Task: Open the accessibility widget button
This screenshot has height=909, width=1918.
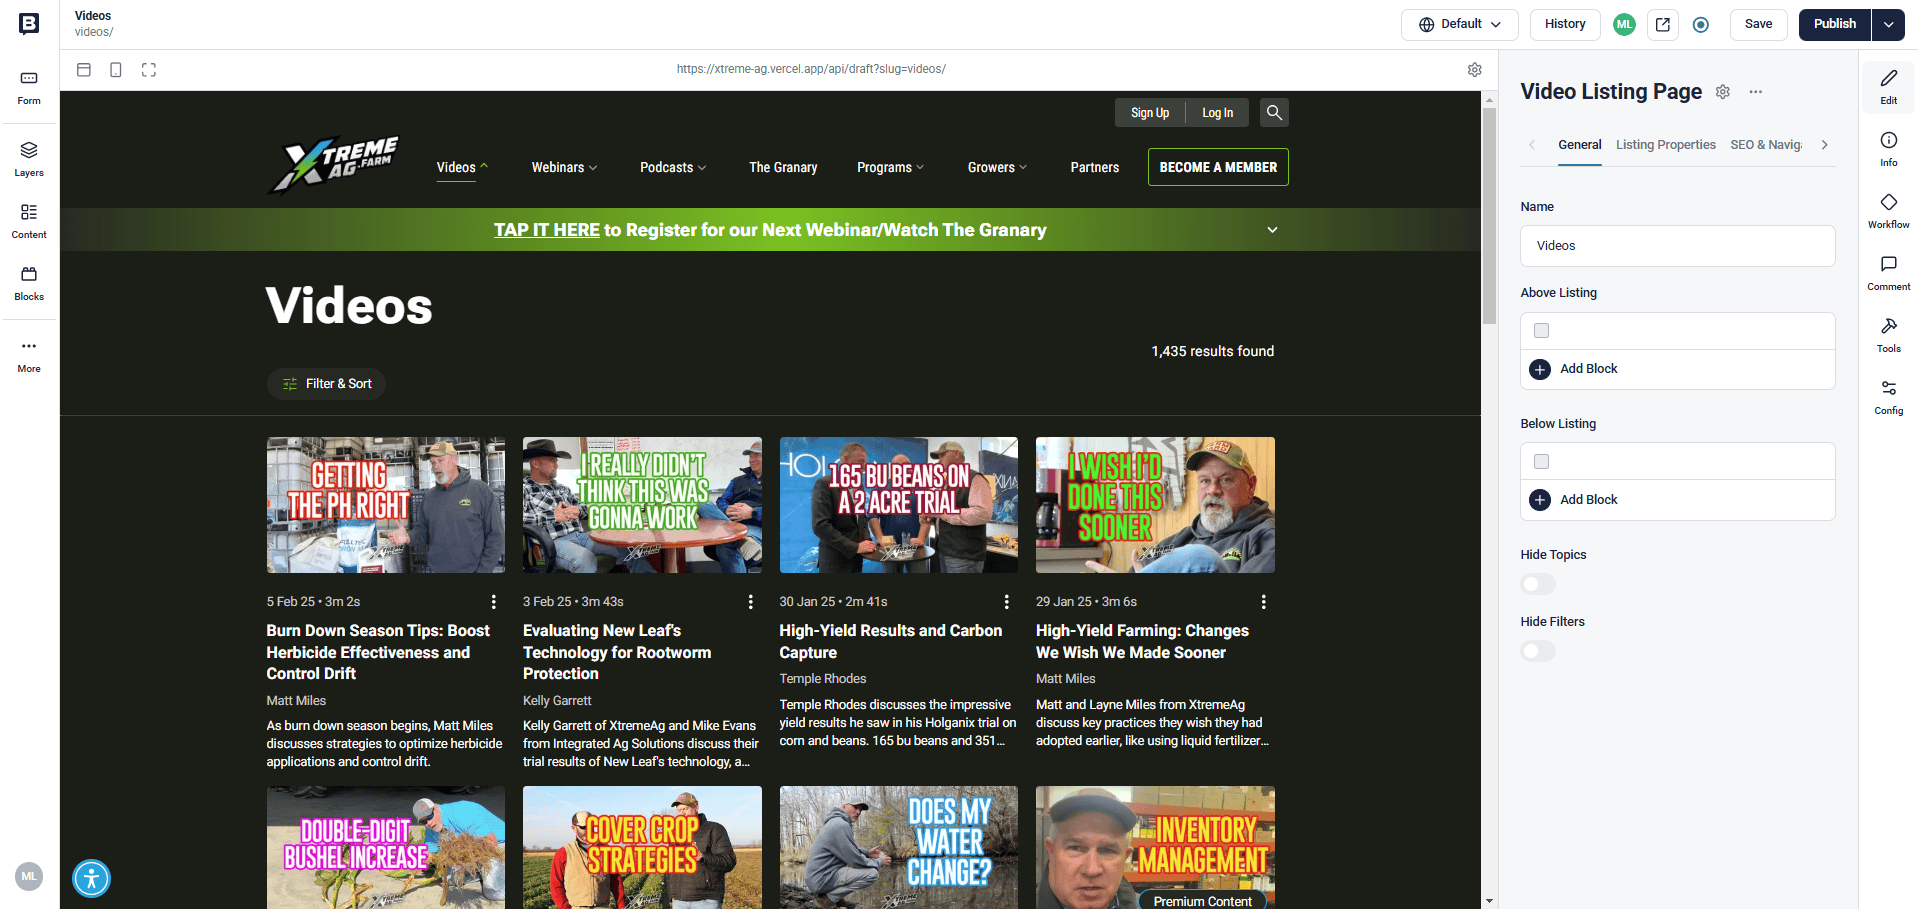Action: coord(92,879)
